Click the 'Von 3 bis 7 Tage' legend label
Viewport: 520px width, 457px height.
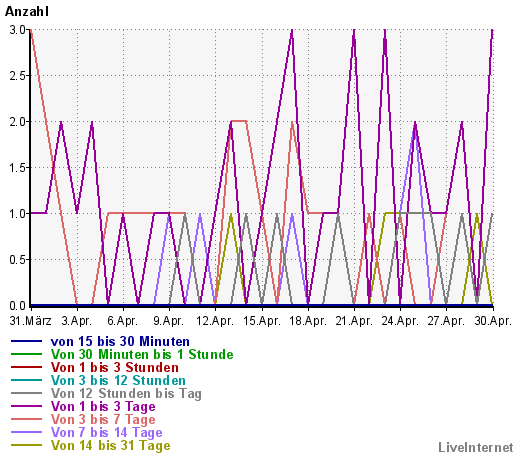point(103,419)
